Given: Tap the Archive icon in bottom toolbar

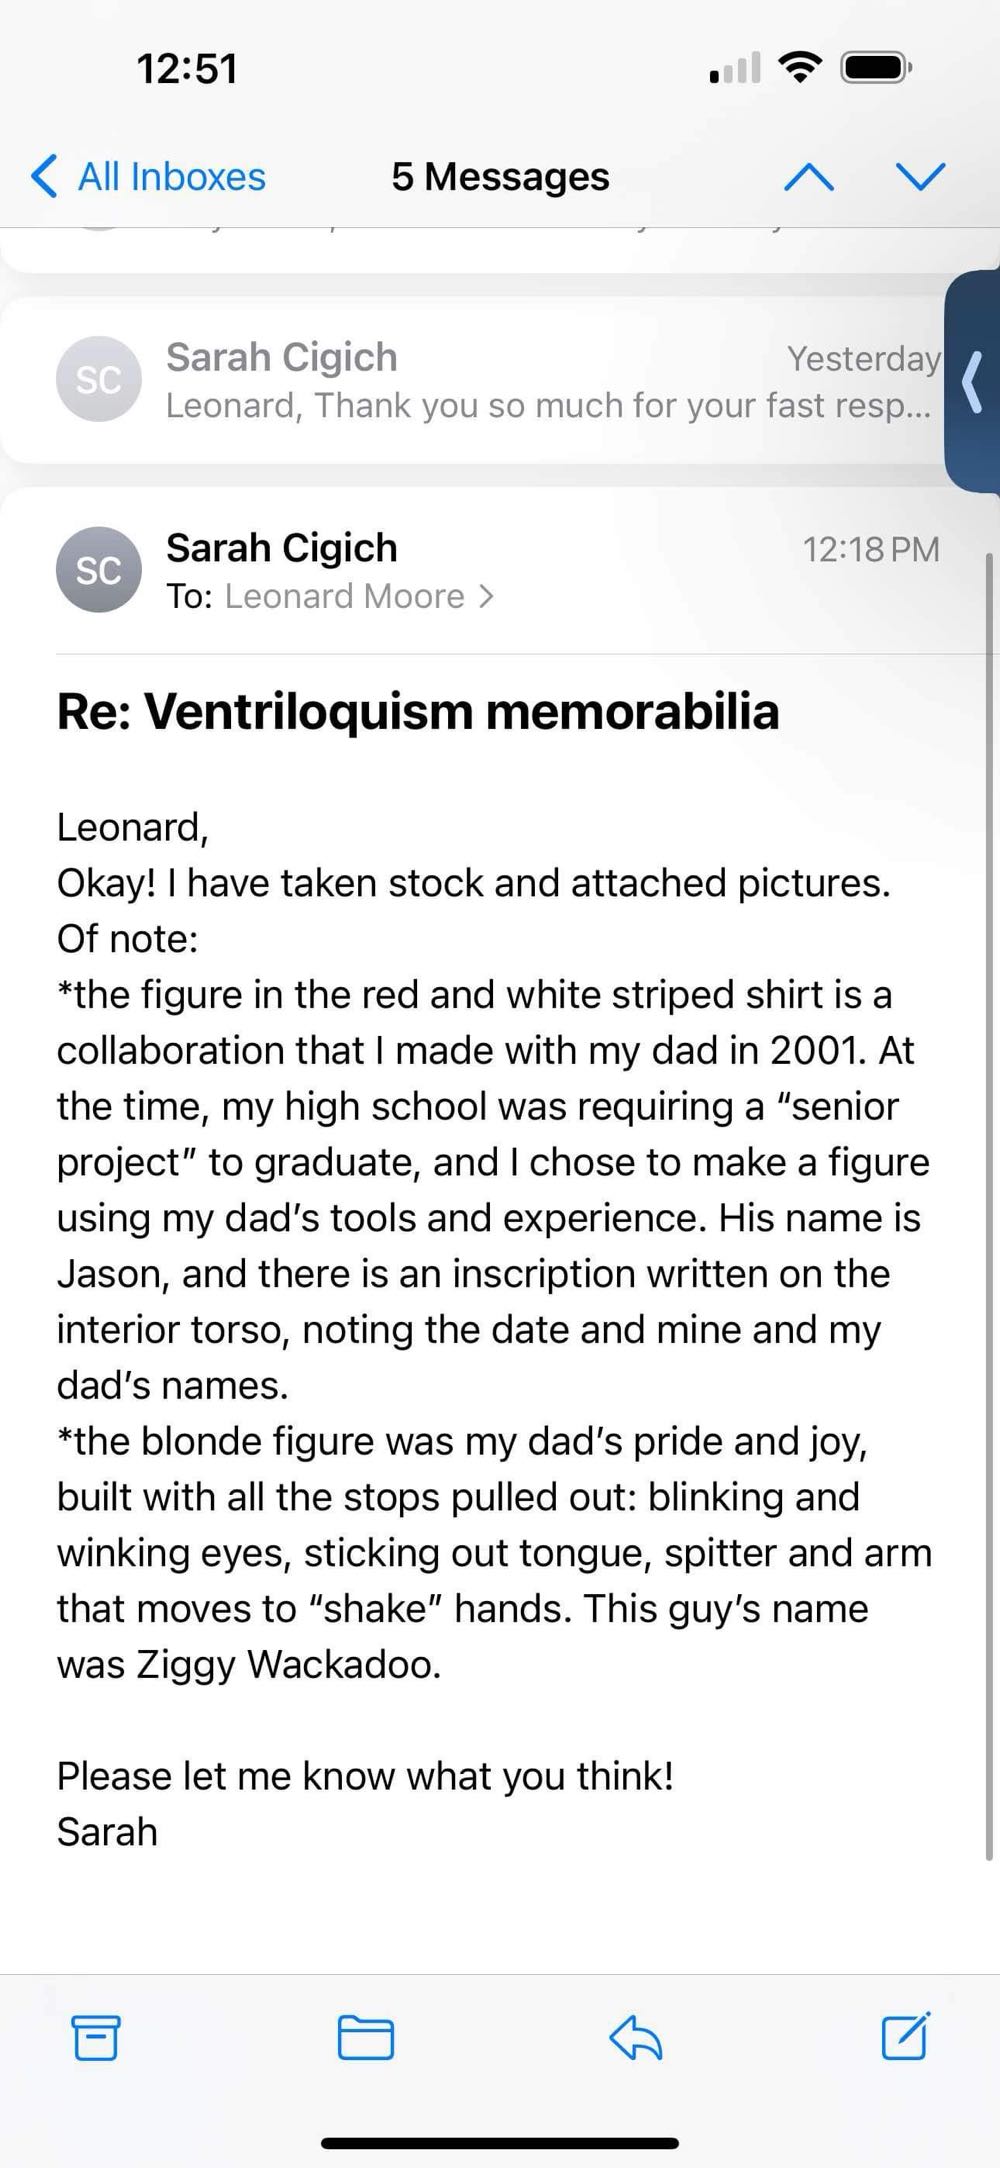Looking at the screenshot, I should tap(96, 2037).
